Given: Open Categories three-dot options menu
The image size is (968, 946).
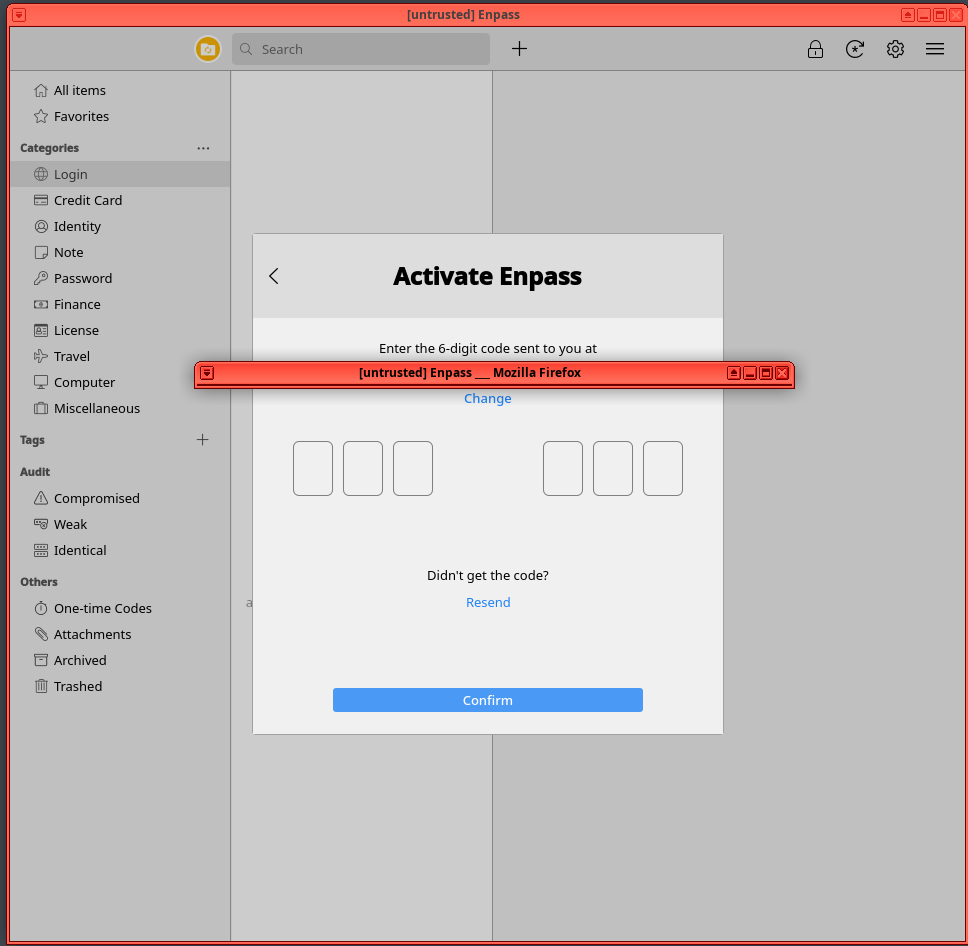Looking at the screenshot, I should (x=203, y=148).
